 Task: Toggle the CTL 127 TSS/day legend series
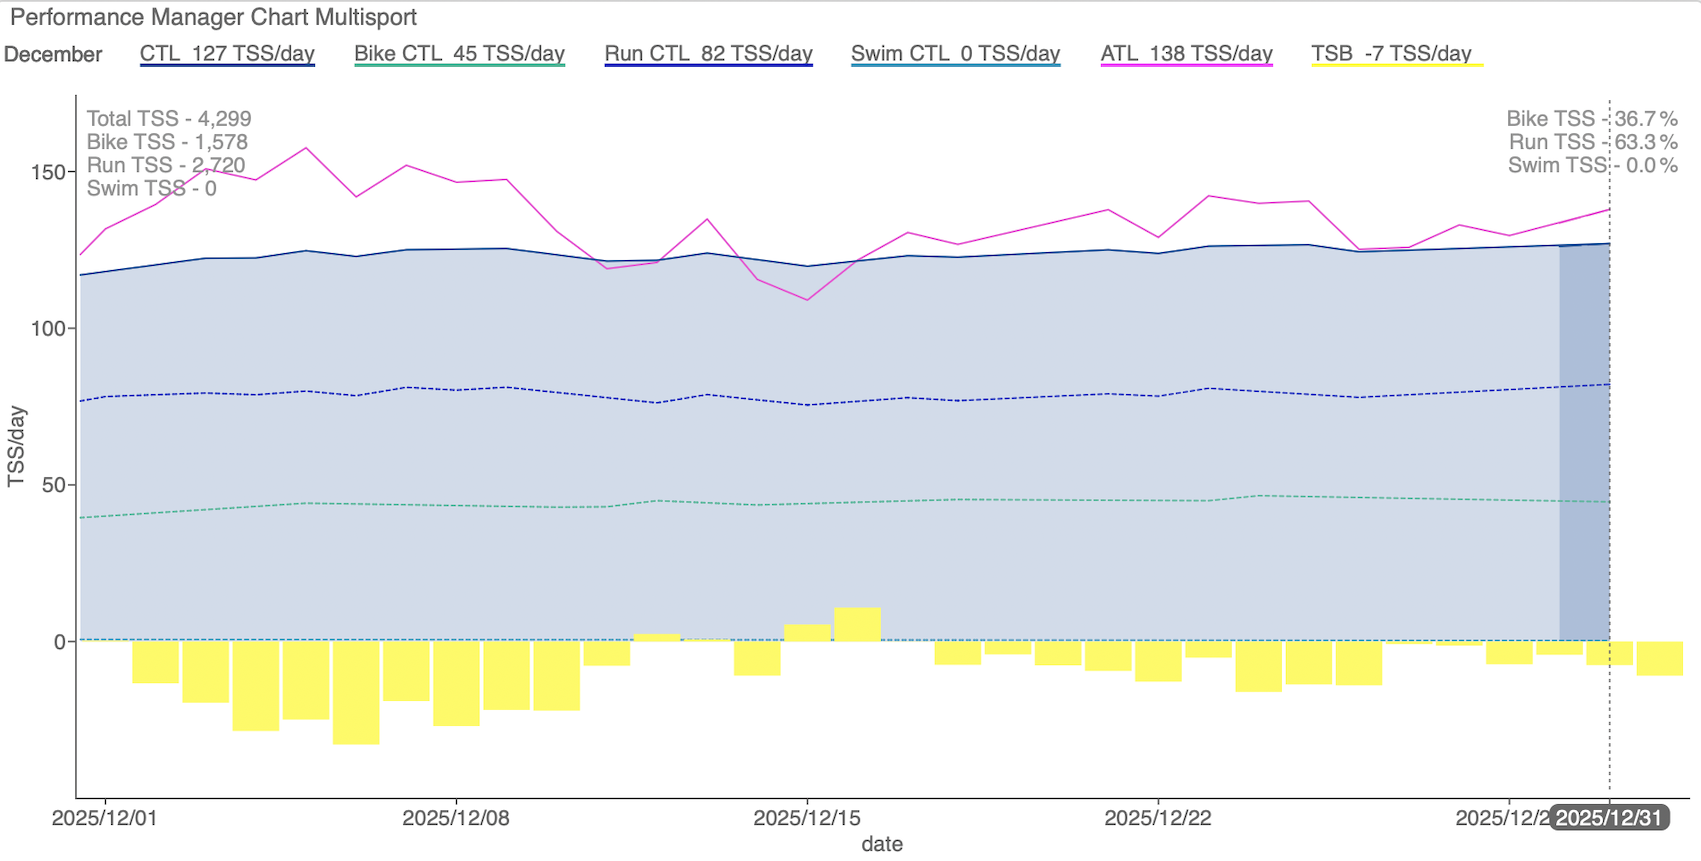click(x=227, y=54)
